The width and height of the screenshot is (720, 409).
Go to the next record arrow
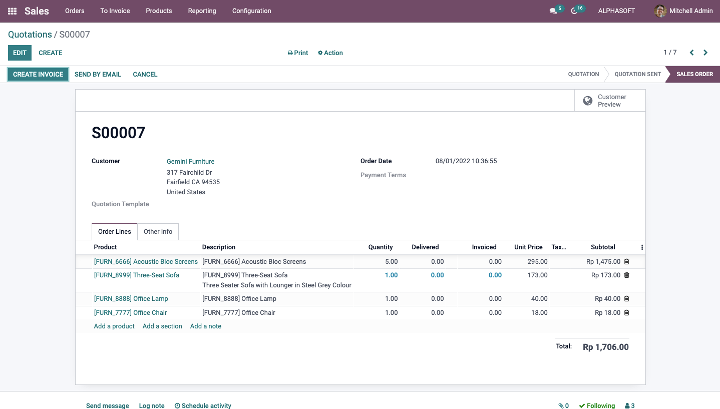706,52
